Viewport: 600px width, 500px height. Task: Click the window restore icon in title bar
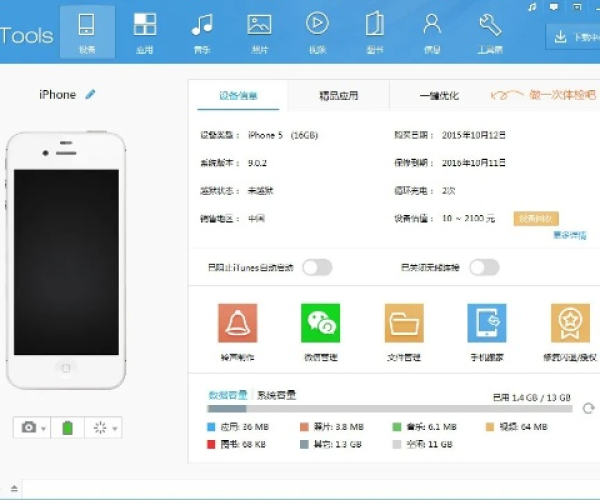(577, 7)
